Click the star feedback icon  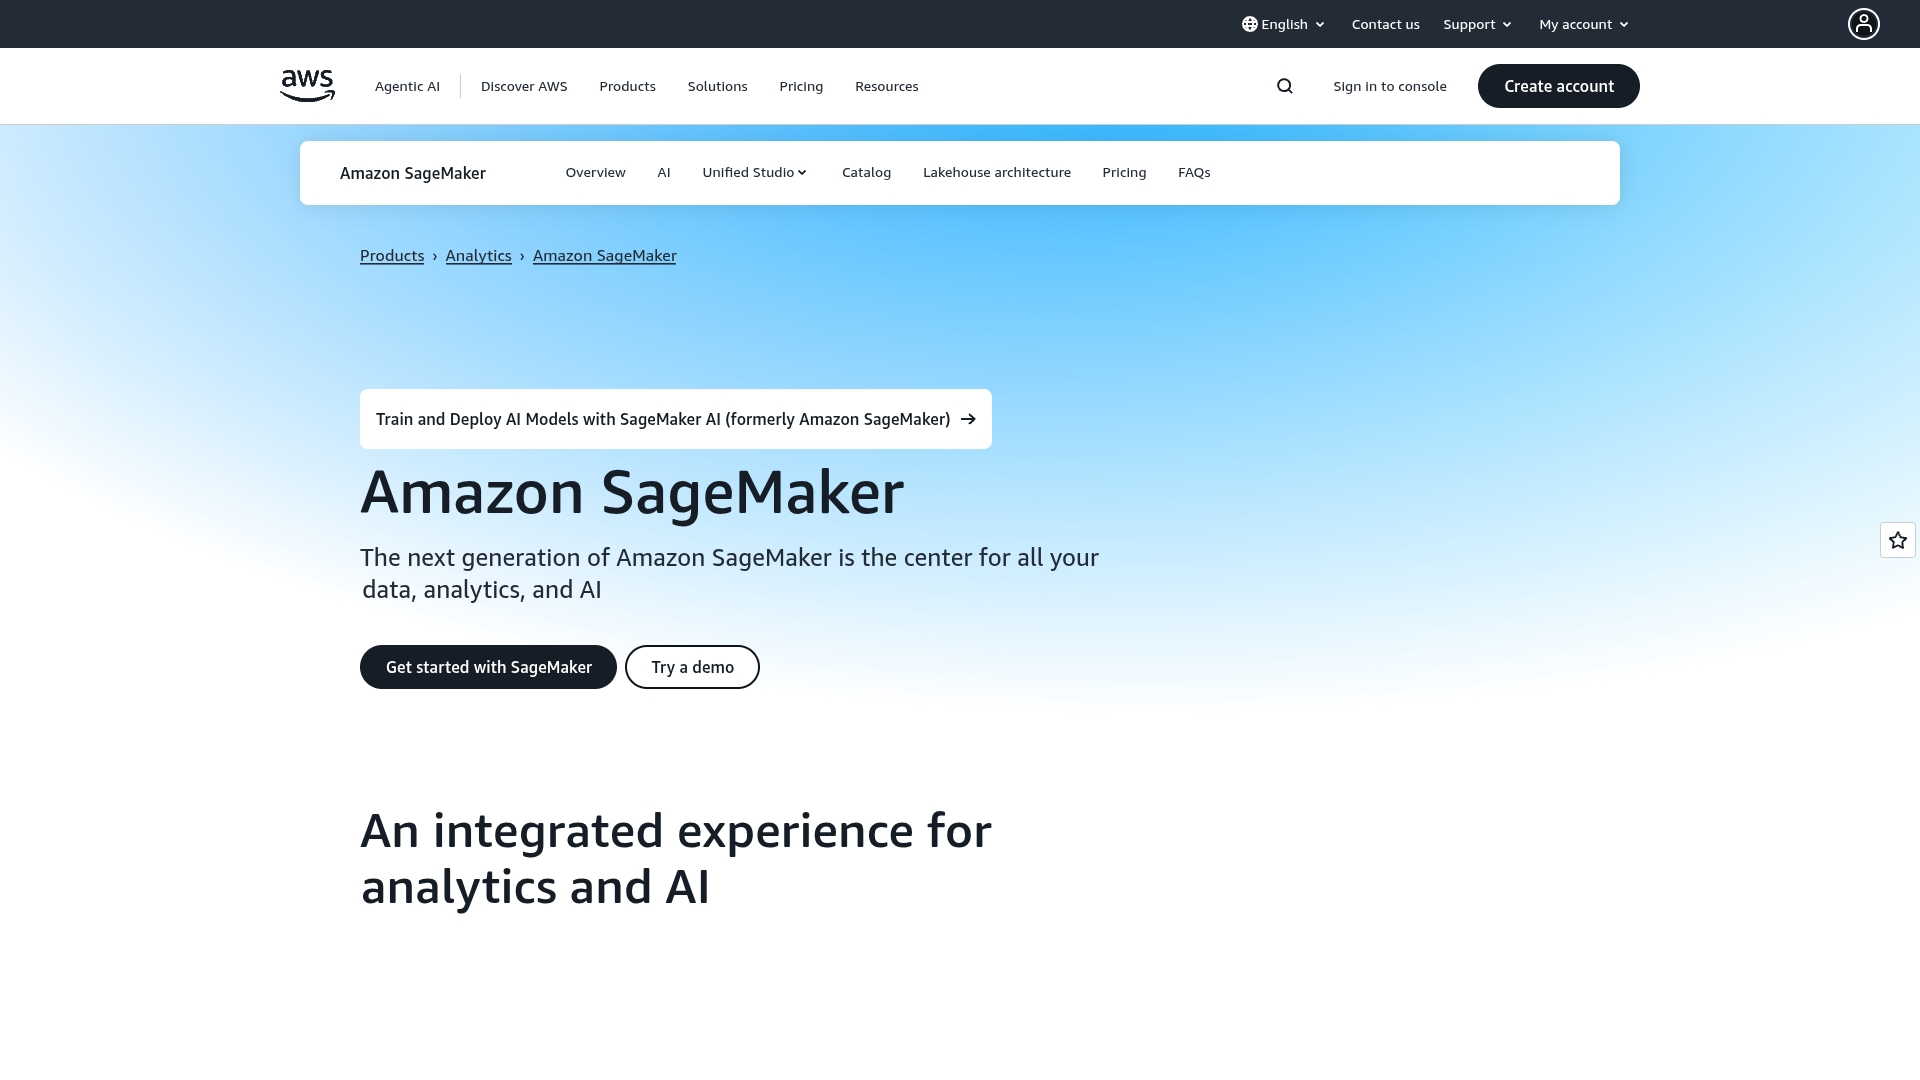pos(1897,540)
